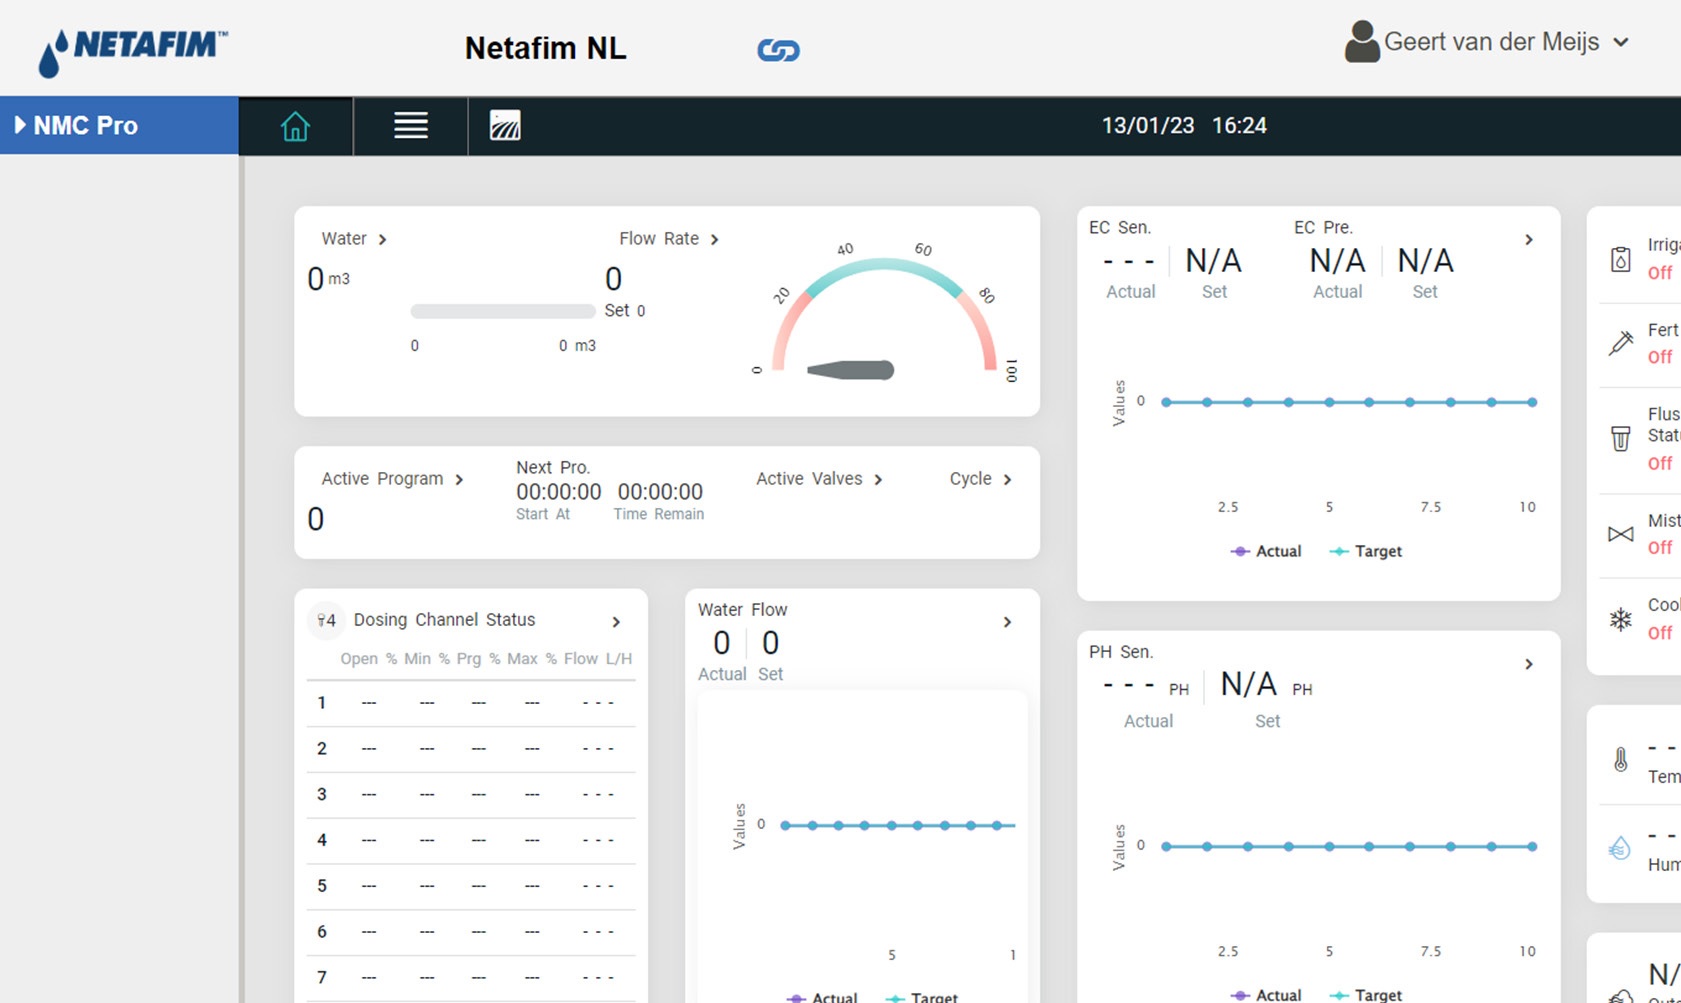1681x1003 pixels.
Task: Expand the NMC Pro sidebar arrow
Action: [18, 124]
